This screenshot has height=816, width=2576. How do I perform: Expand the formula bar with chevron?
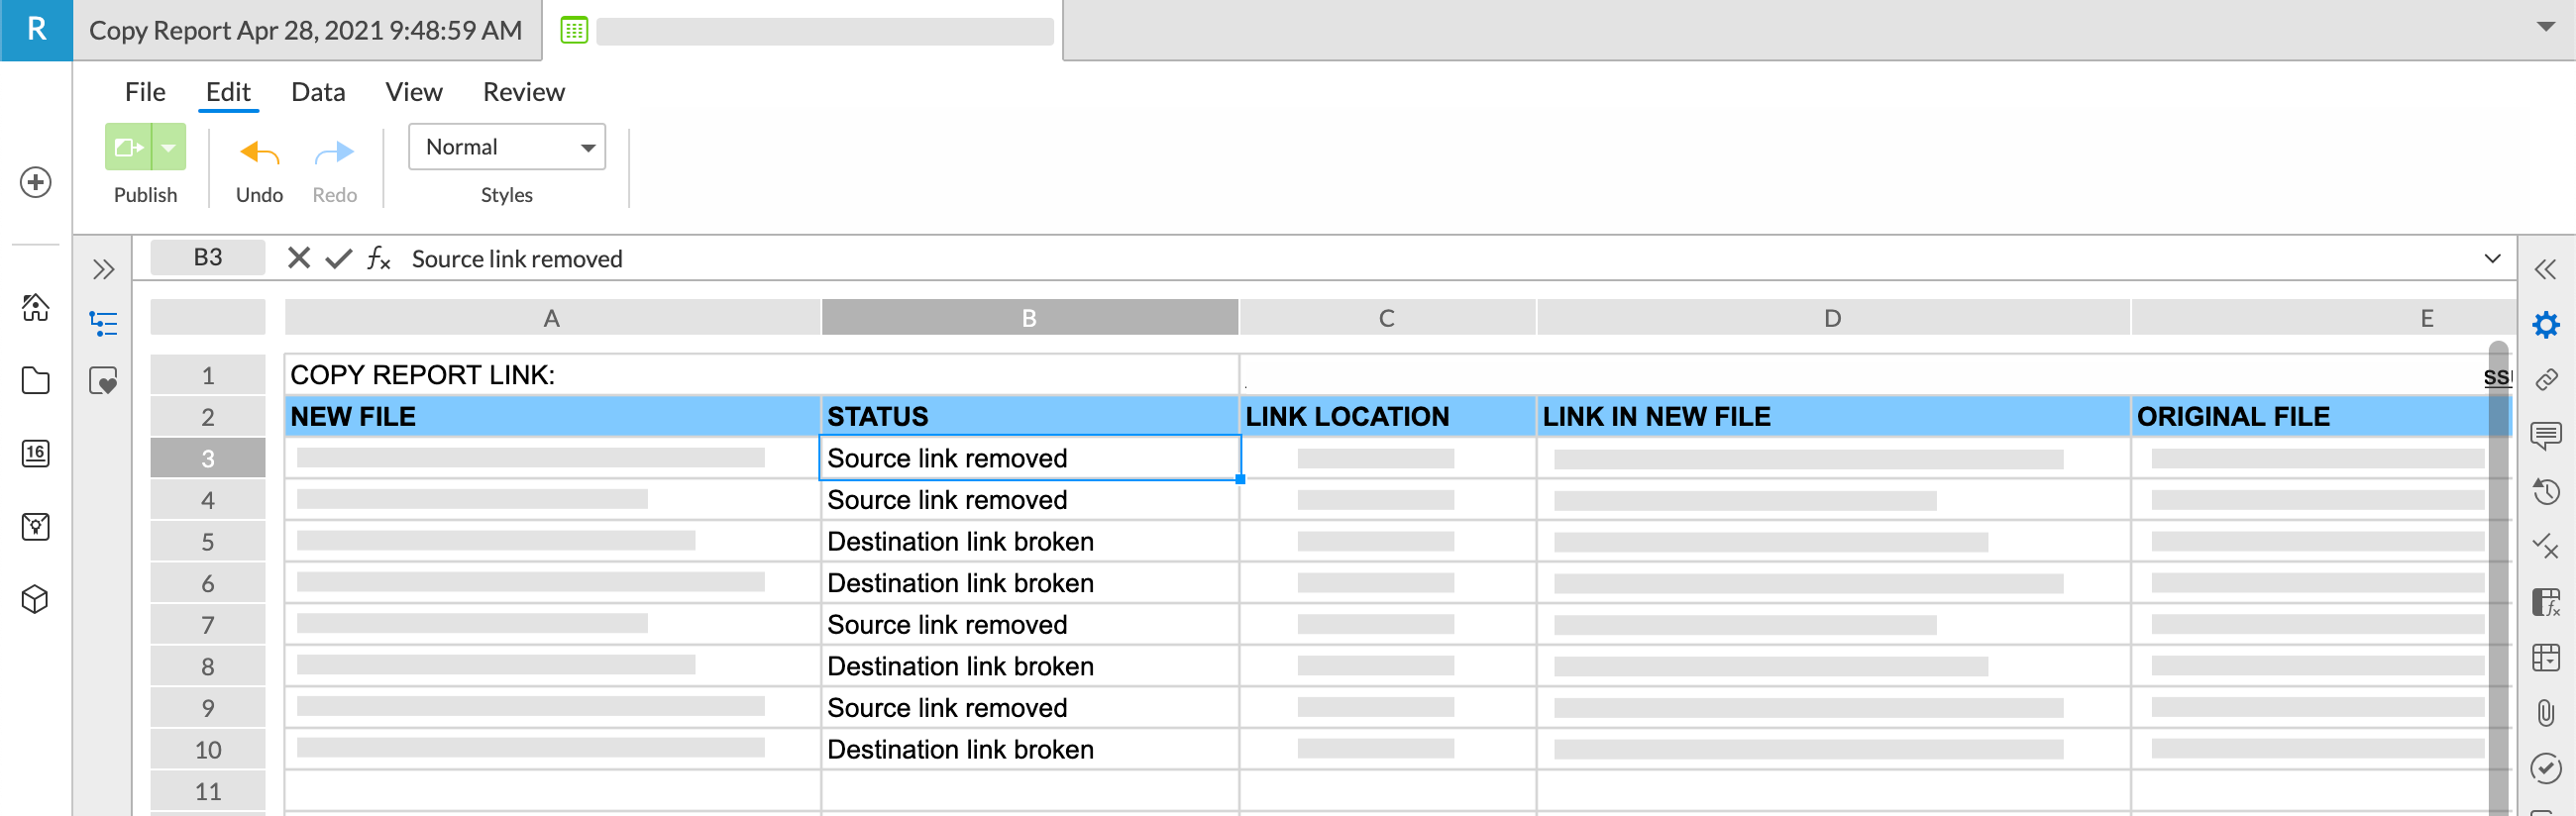pyautogui.click(x=2492, y=258)
